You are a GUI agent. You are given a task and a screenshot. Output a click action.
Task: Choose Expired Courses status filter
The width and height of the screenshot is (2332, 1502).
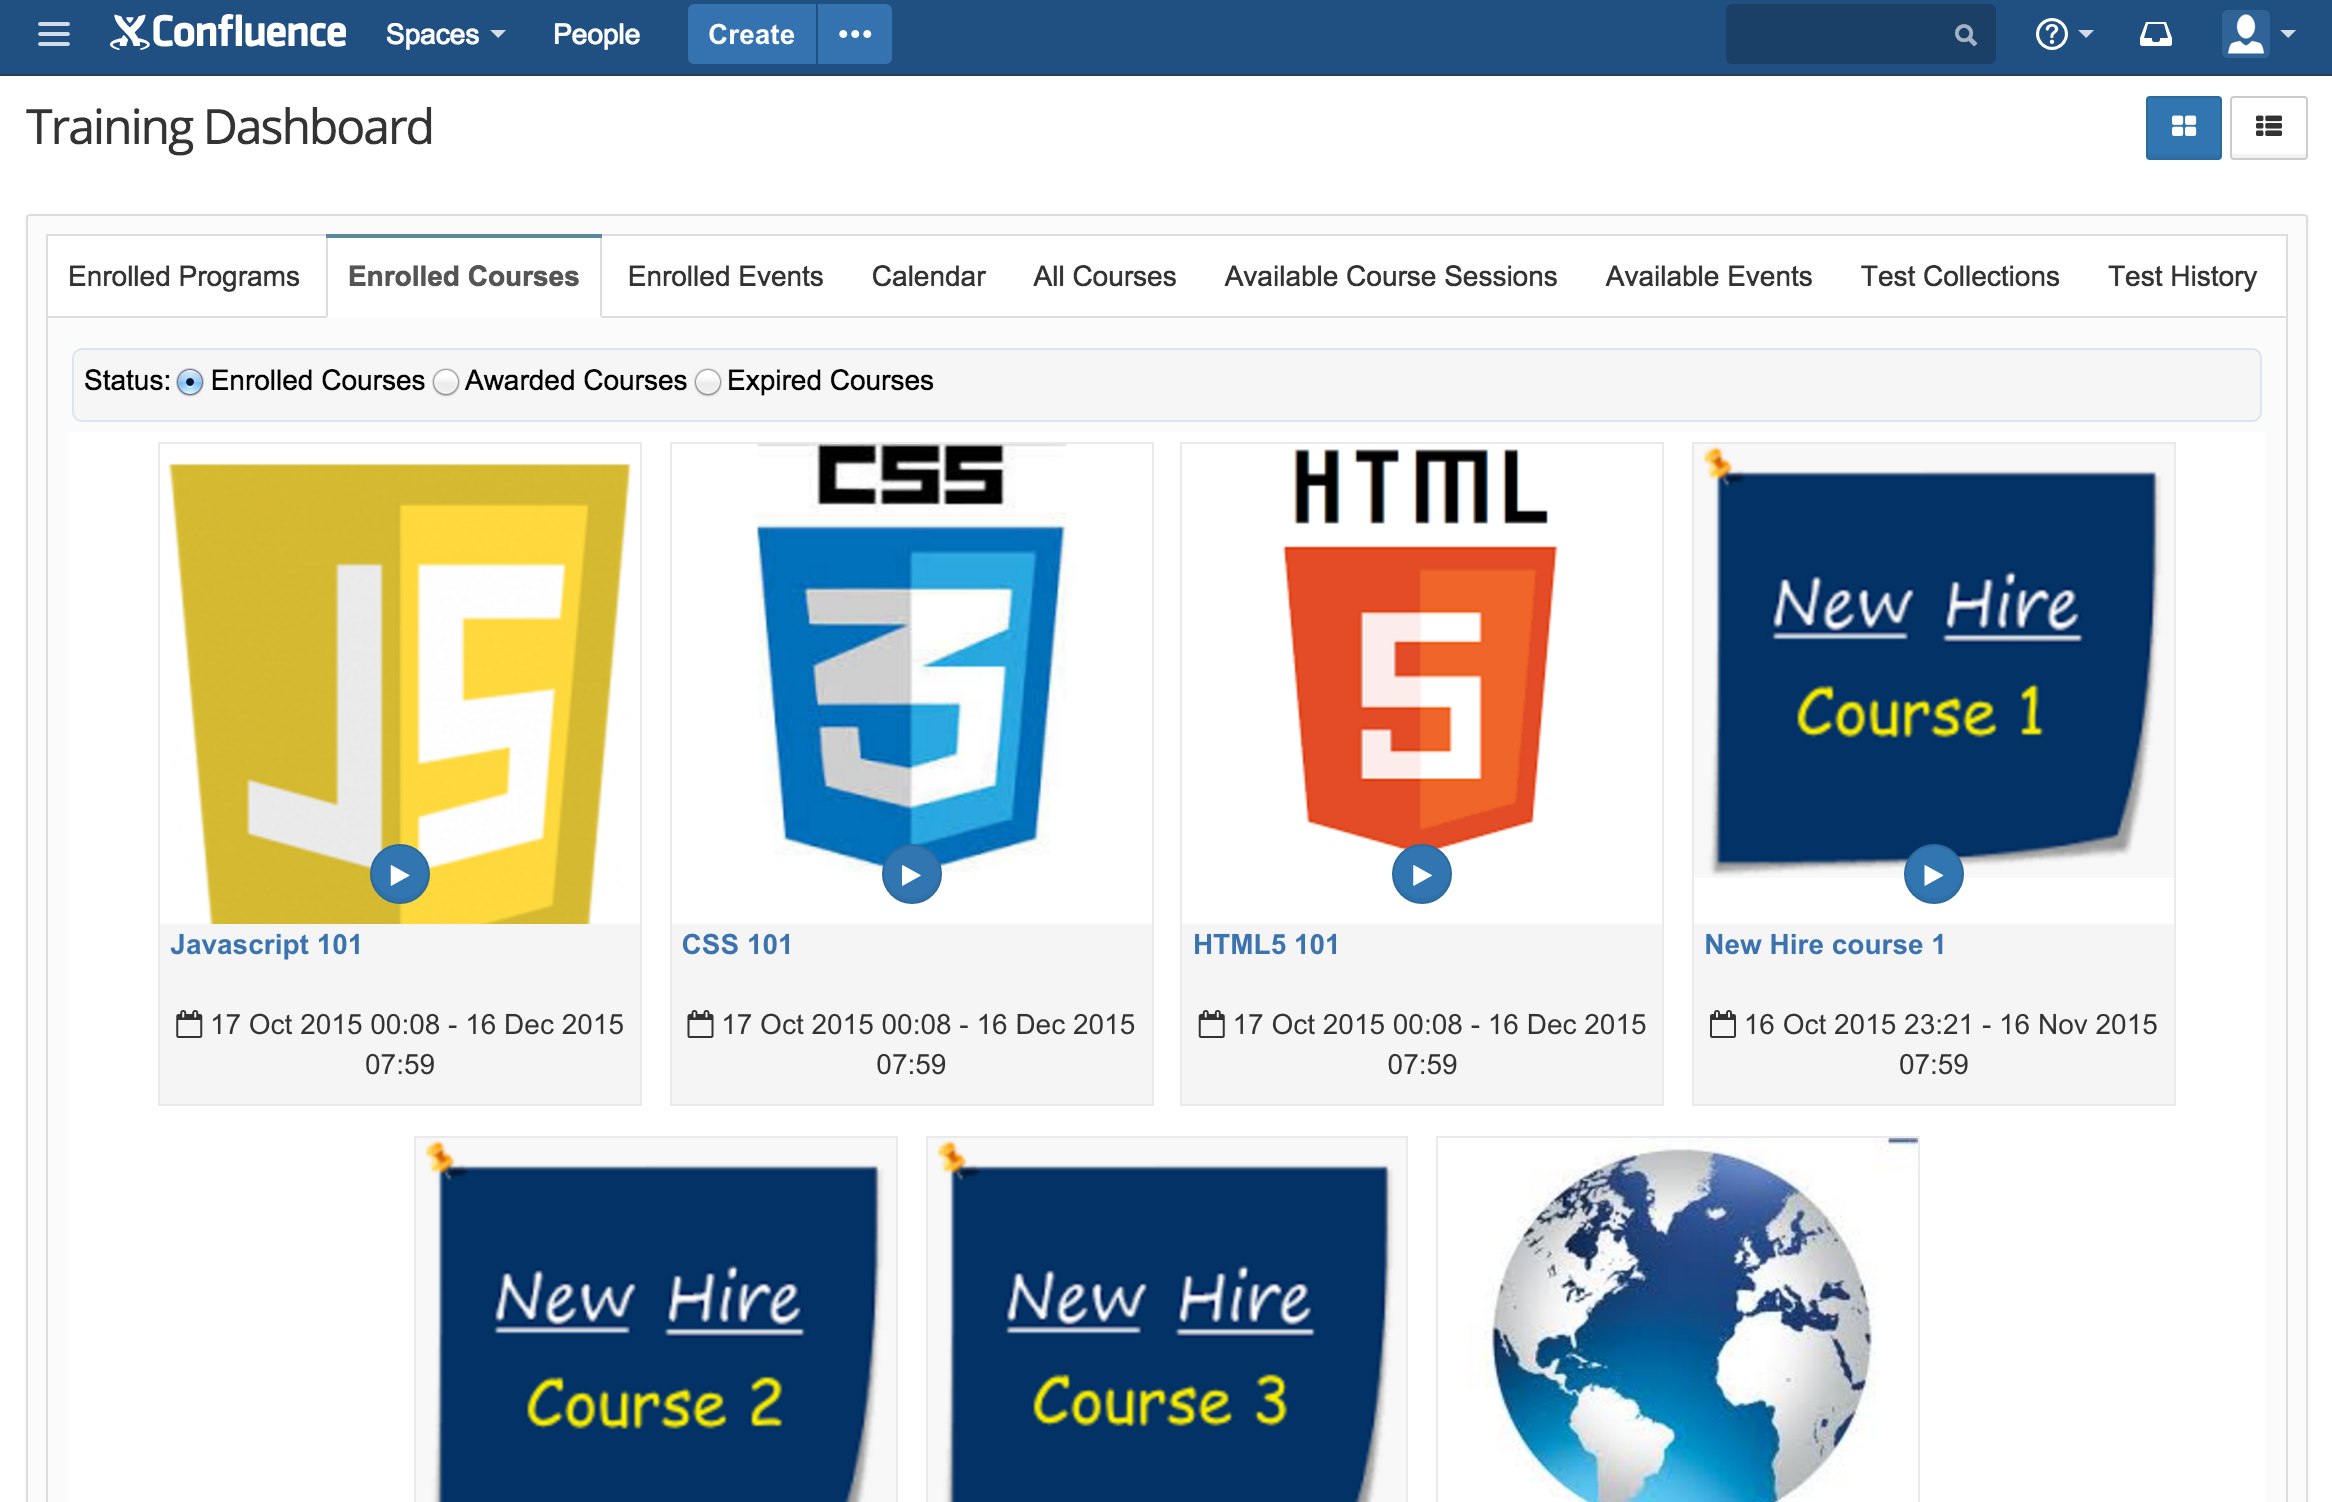[708, 382]
